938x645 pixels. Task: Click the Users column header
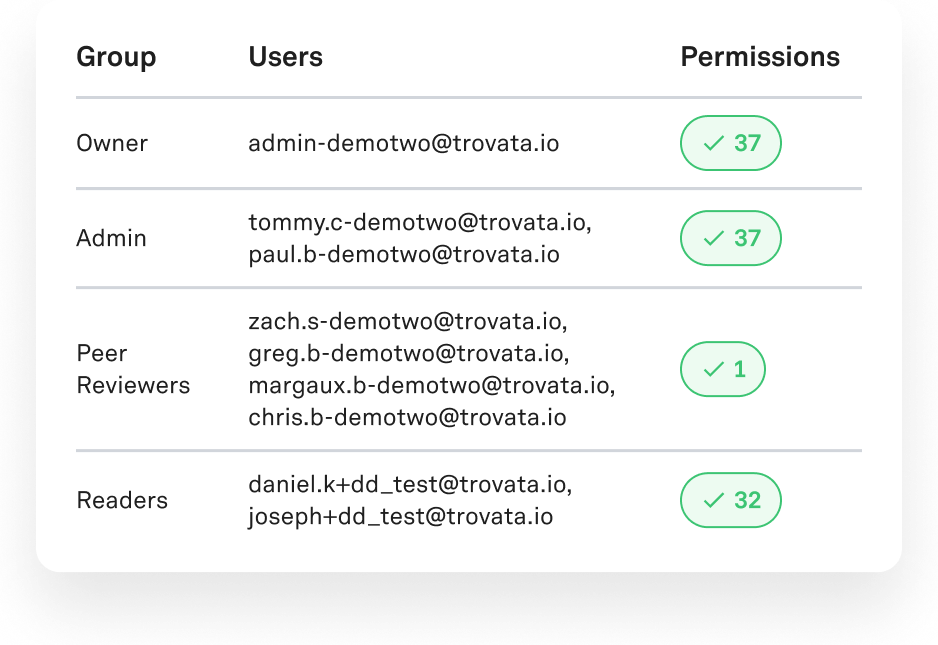click(x=285, y=57)
